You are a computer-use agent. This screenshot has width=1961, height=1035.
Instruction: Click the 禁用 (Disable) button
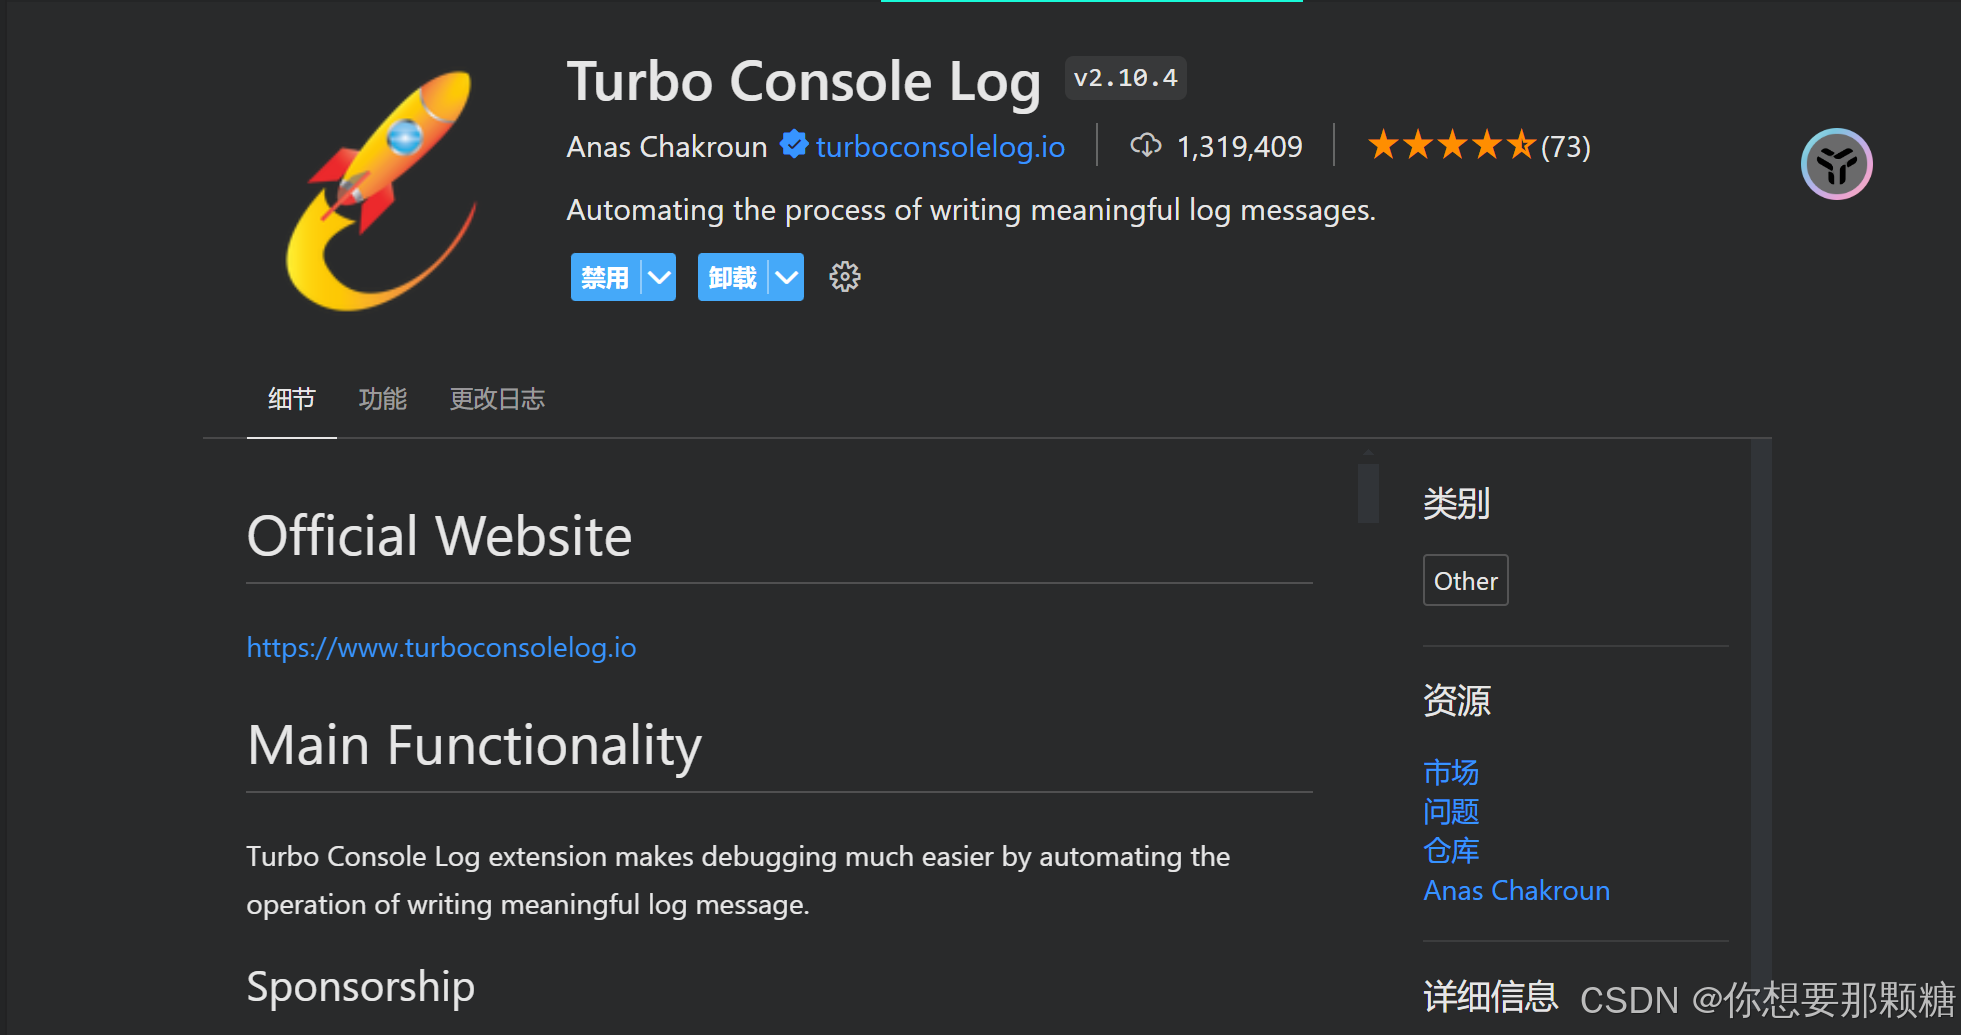pos(605,277)
